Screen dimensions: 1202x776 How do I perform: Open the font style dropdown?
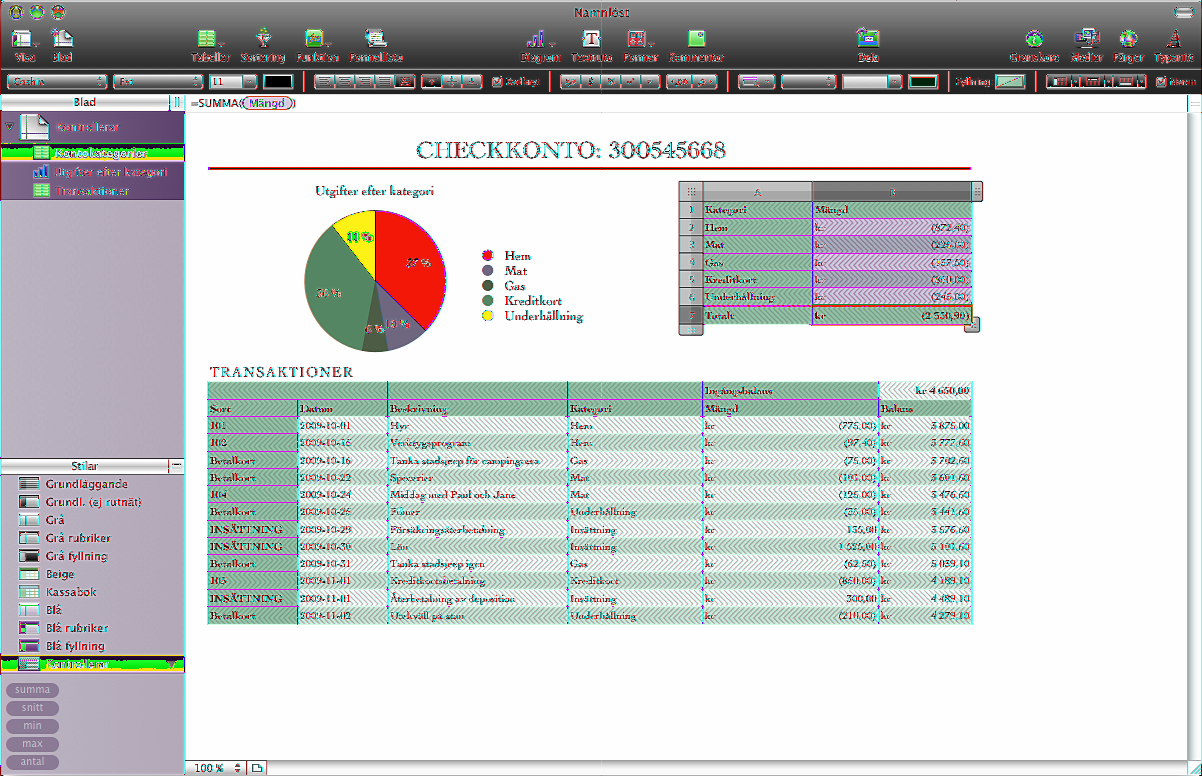pos(158,81)
